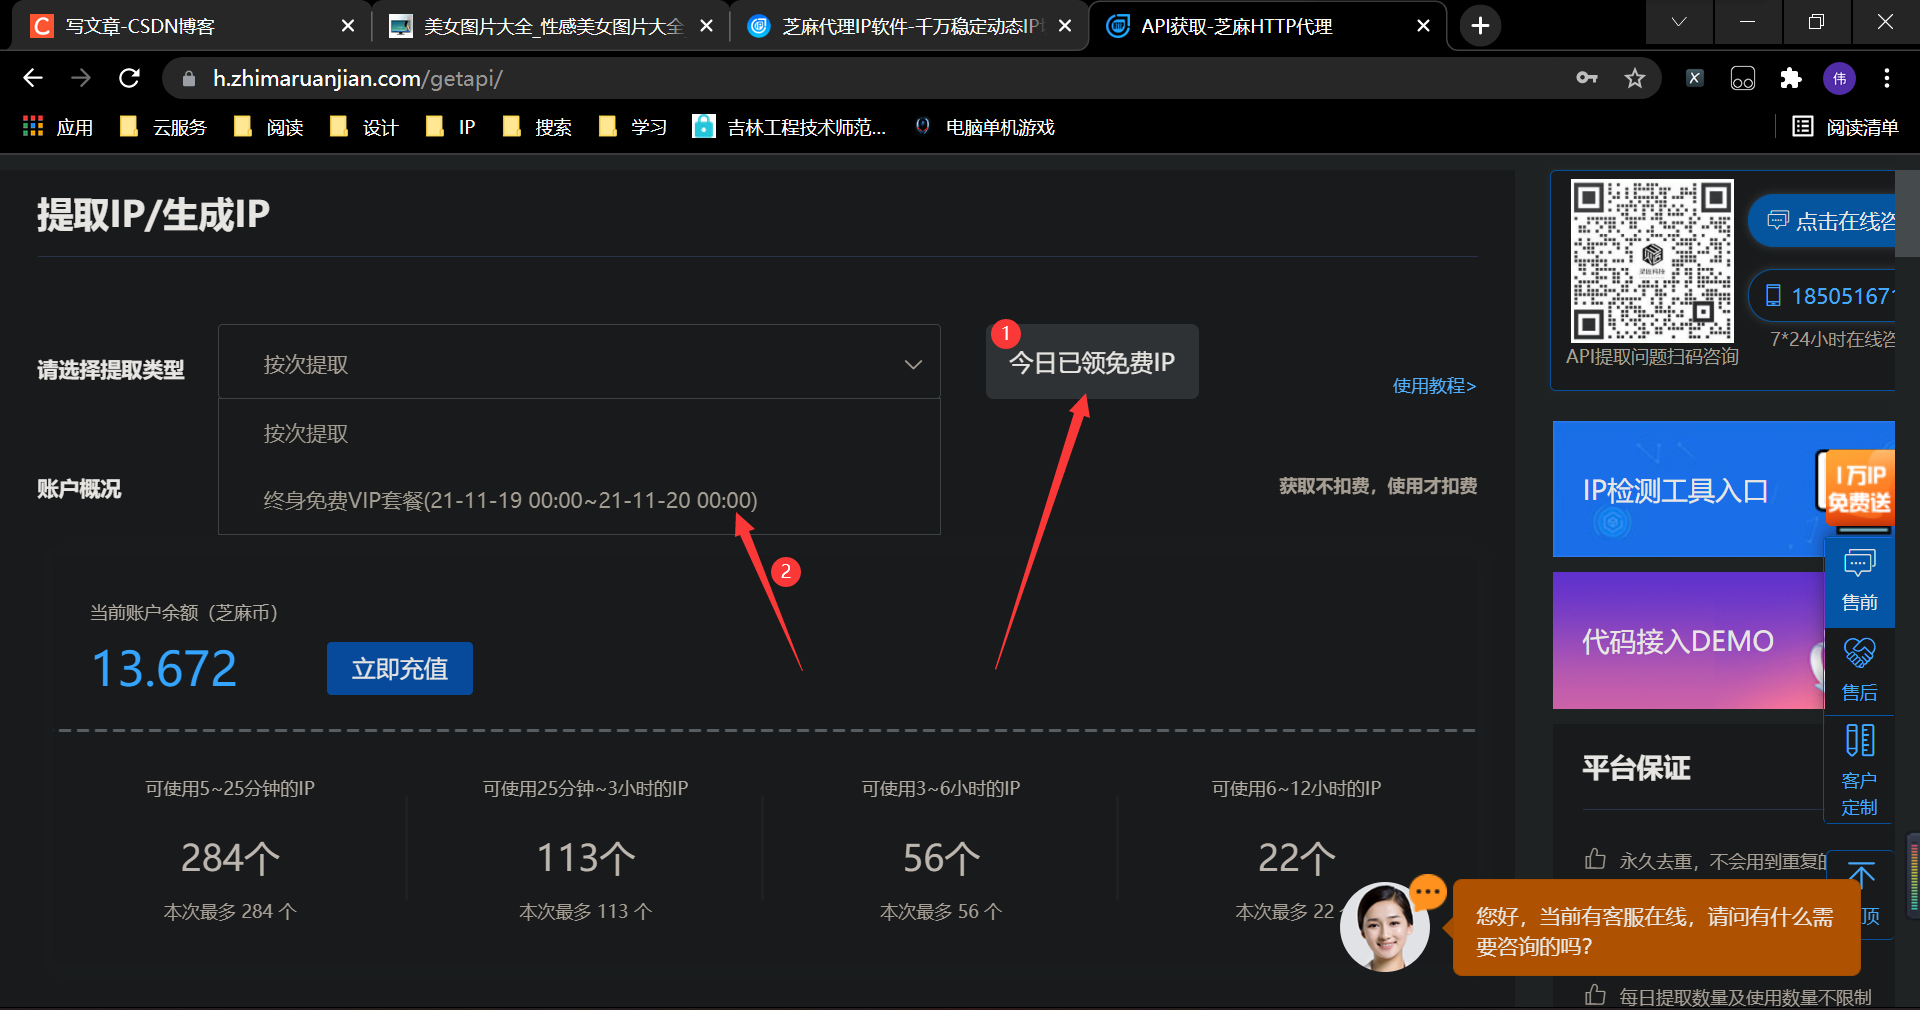Screen dimensions: 1920x1010
Task: Click the site lock icon in address bar
Action: pos(189,78)
